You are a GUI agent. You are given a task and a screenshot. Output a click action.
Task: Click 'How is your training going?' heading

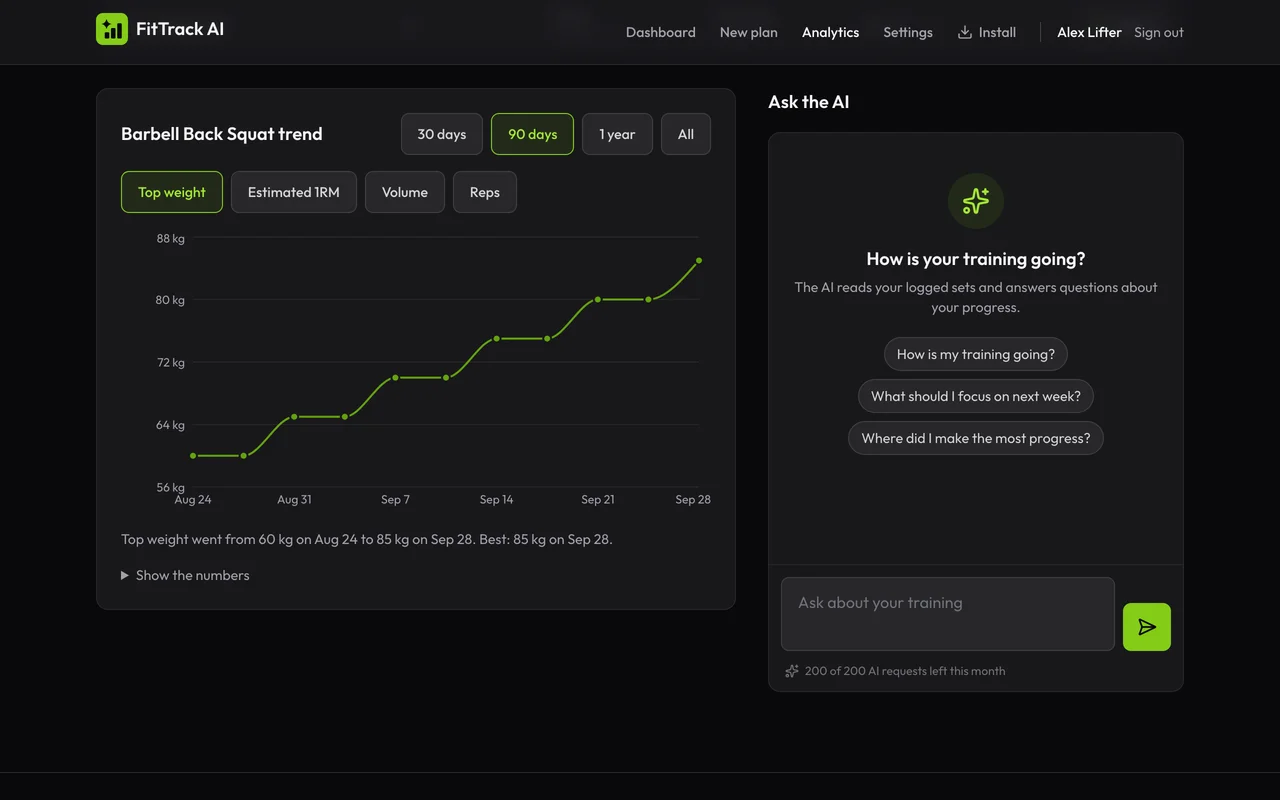(x=976, y=259)
